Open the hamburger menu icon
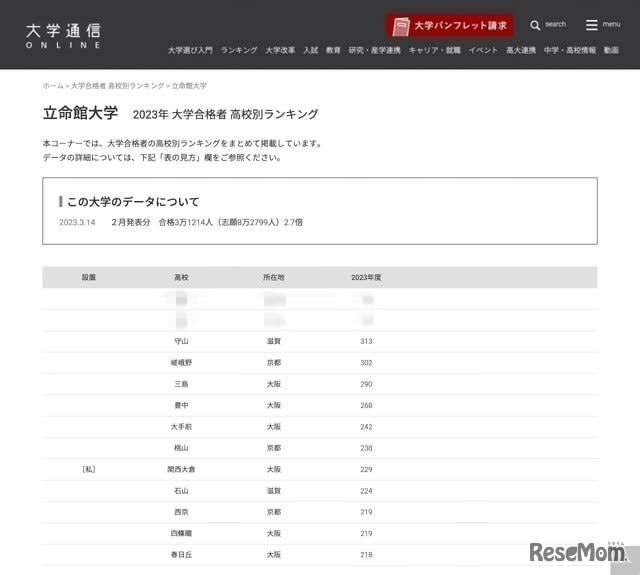This screenshot has width=640, height=575. 591,25
